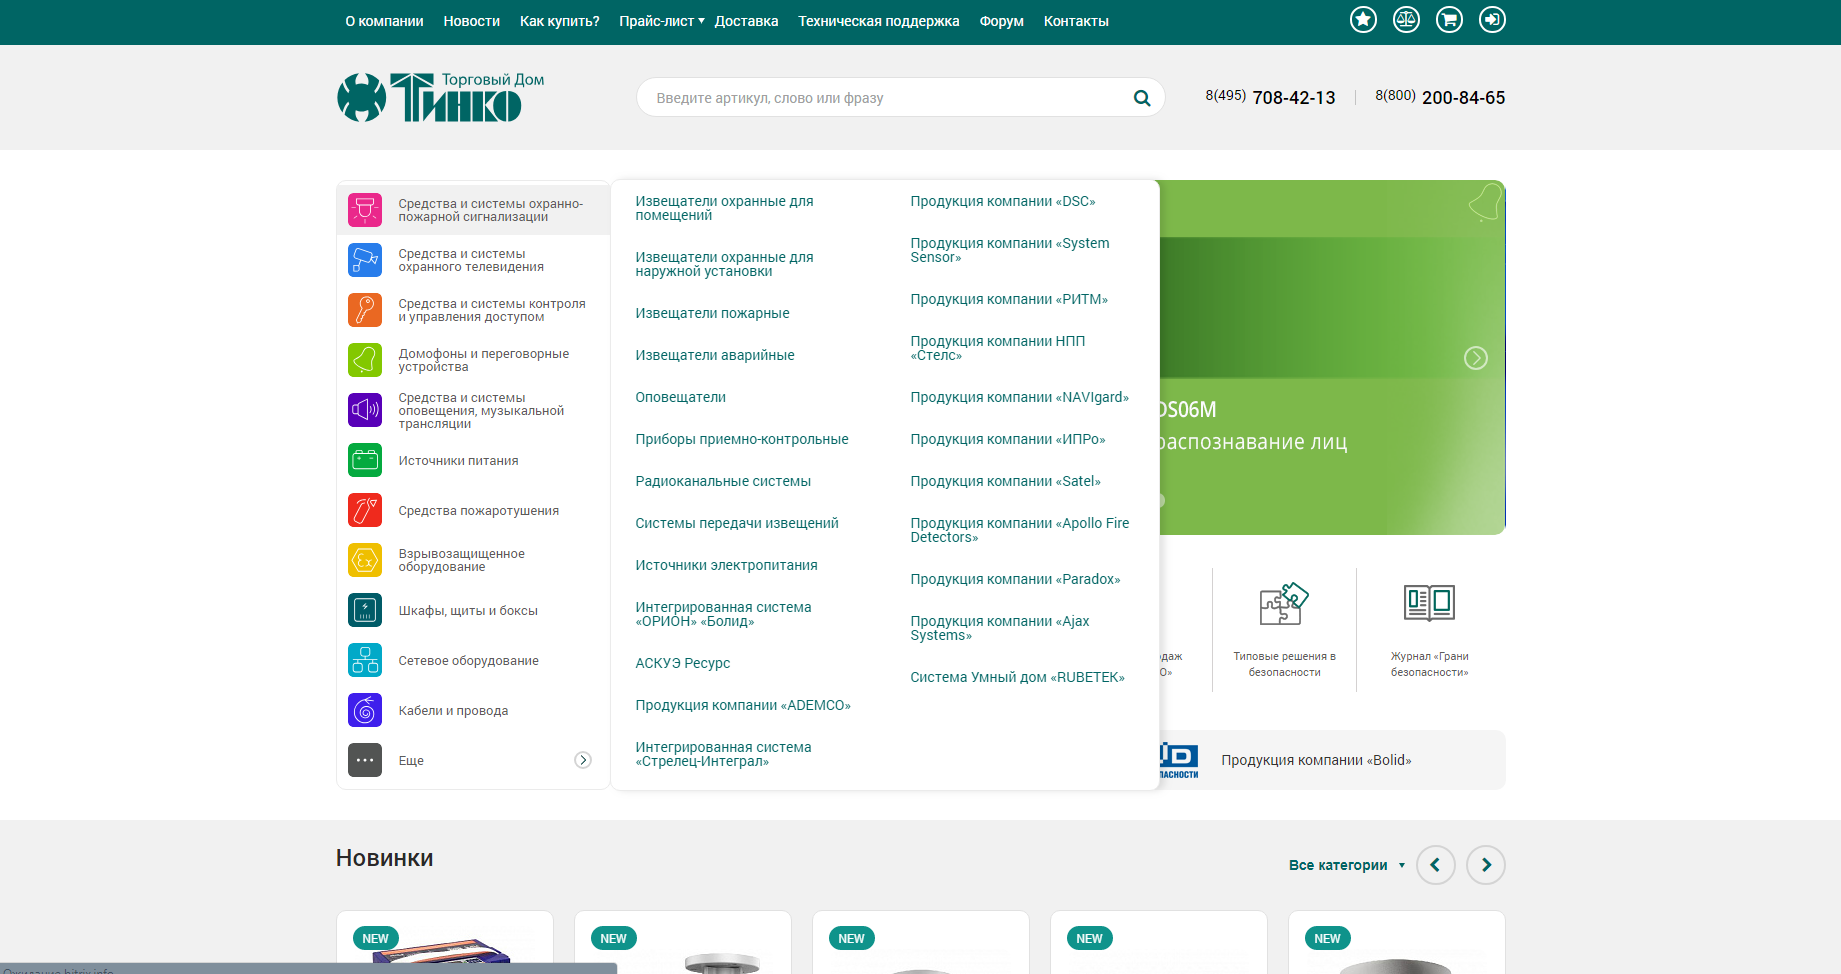Open Продукция компании «DSC» link
The height and width of the screenshot is (974, 1841).
pos(1003,201)
